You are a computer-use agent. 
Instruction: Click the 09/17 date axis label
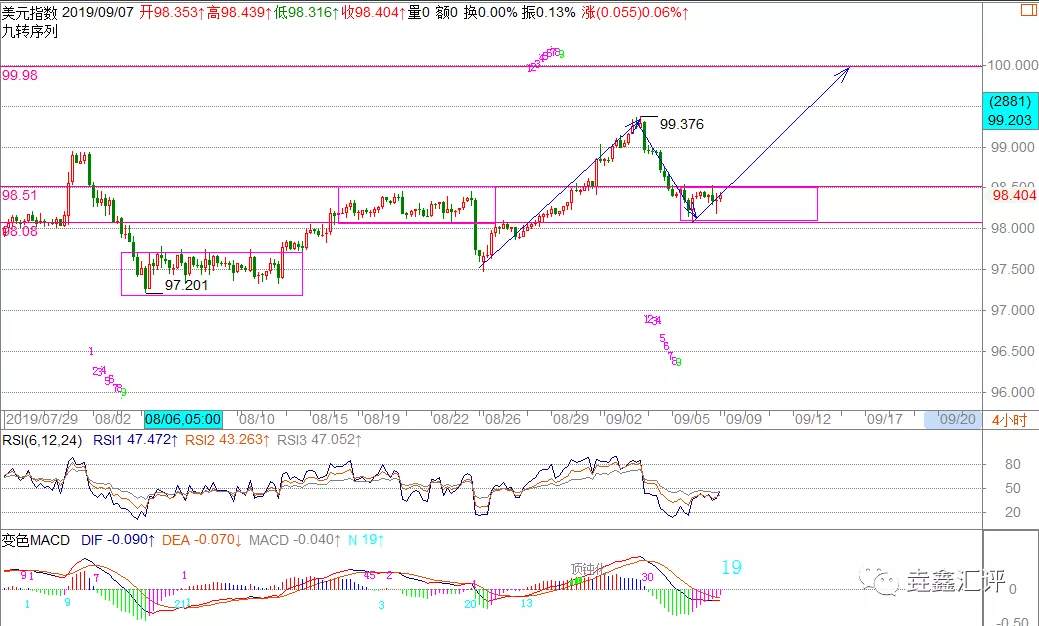pyautogui.click(x=885, y=419)
